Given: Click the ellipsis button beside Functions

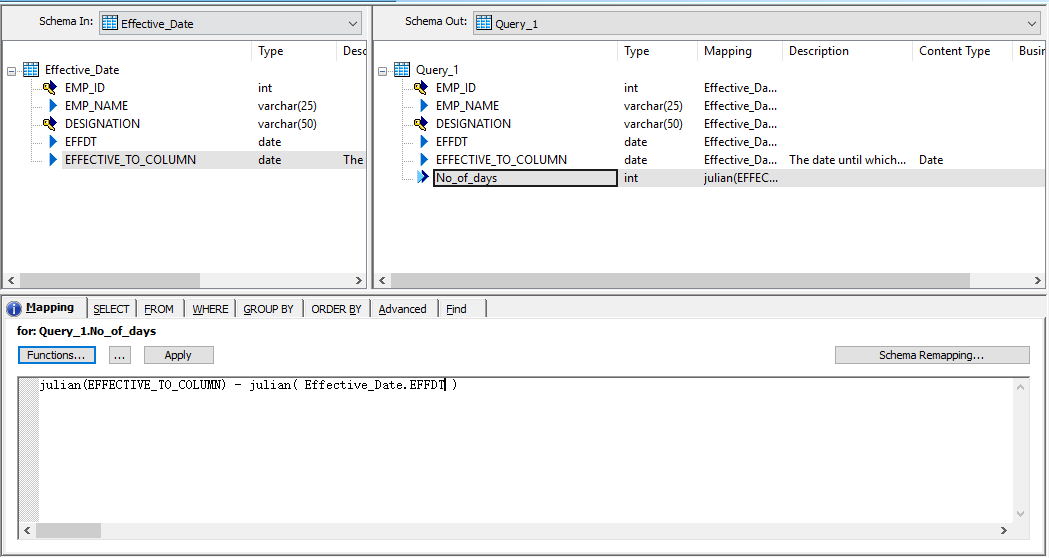Looking at the screenshot, I should point(120,355).
